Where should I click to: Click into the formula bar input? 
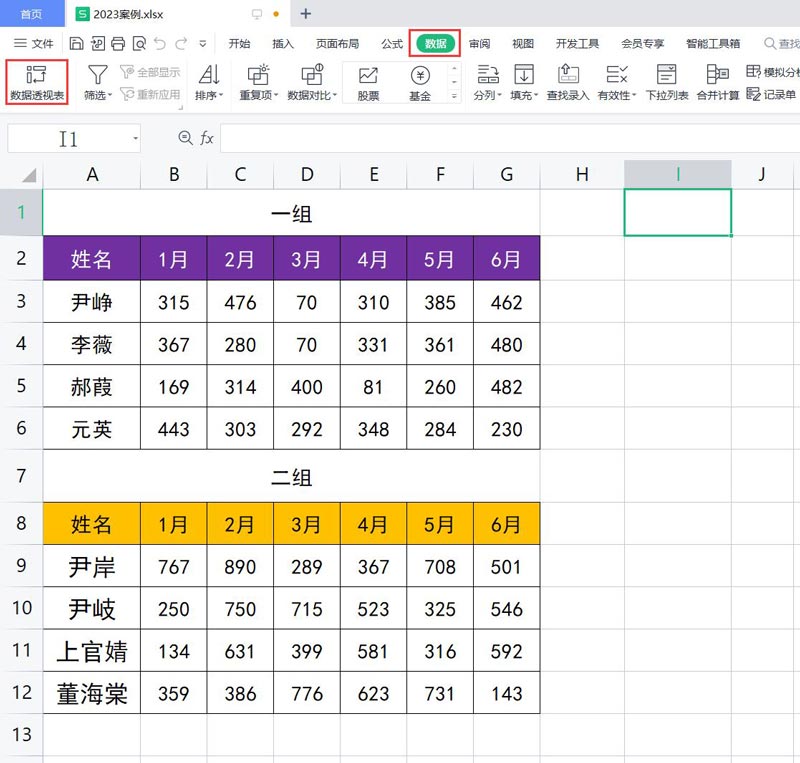point(510,138)
